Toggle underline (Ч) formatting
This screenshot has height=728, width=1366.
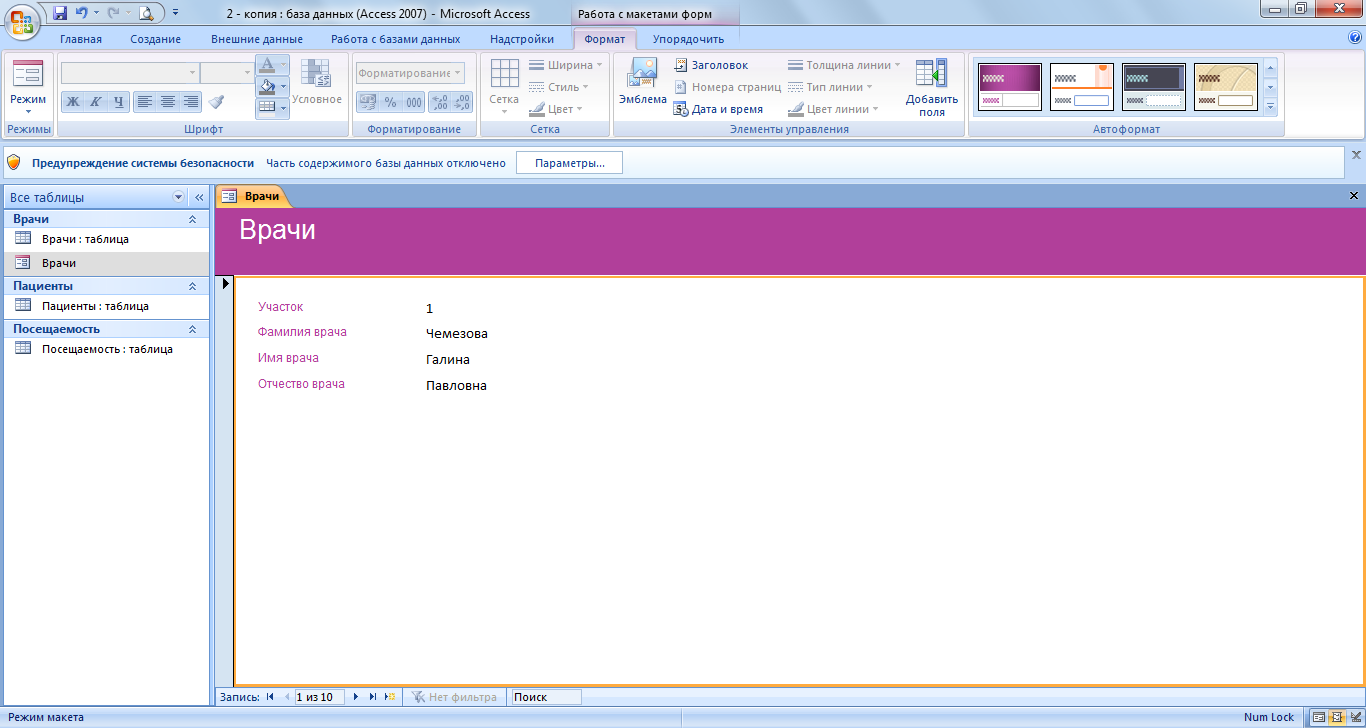pos(119,101)
